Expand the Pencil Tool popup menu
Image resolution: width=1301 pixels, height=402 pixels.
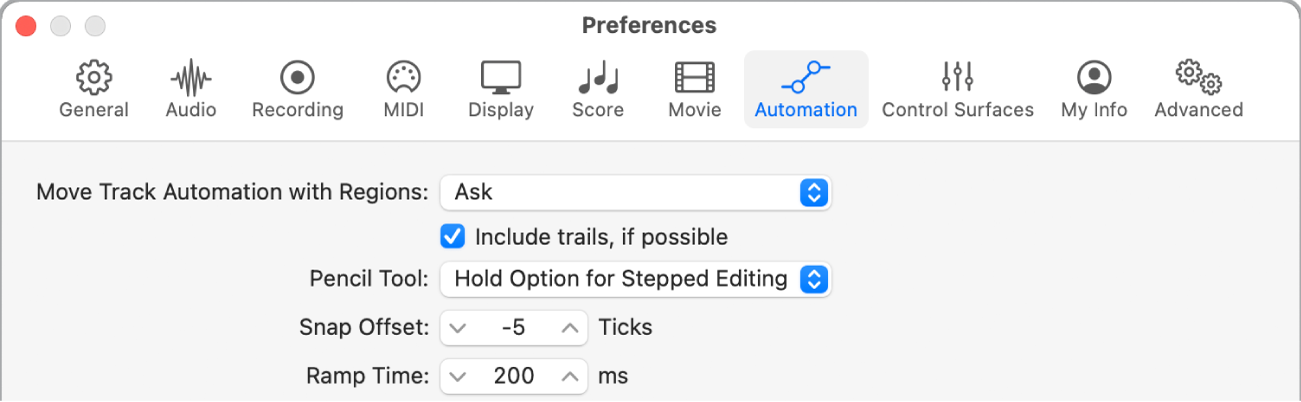click(x=635, y=280)
